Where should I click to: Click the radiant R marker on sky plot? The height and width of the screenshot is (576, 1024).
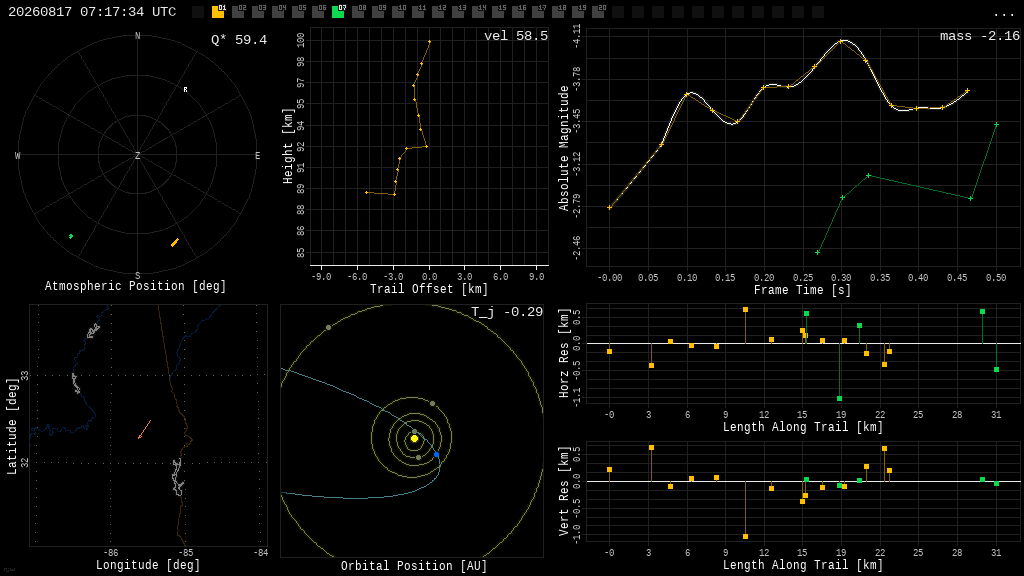[x=185, y=89]
